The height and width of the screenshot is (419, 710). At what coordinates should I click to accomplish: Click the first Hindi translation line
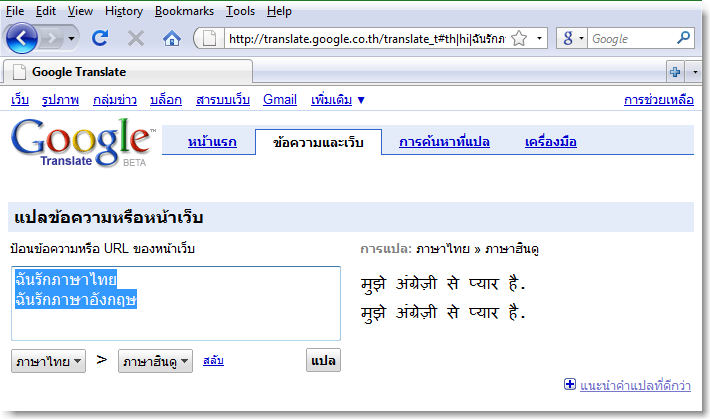[443, 284]
